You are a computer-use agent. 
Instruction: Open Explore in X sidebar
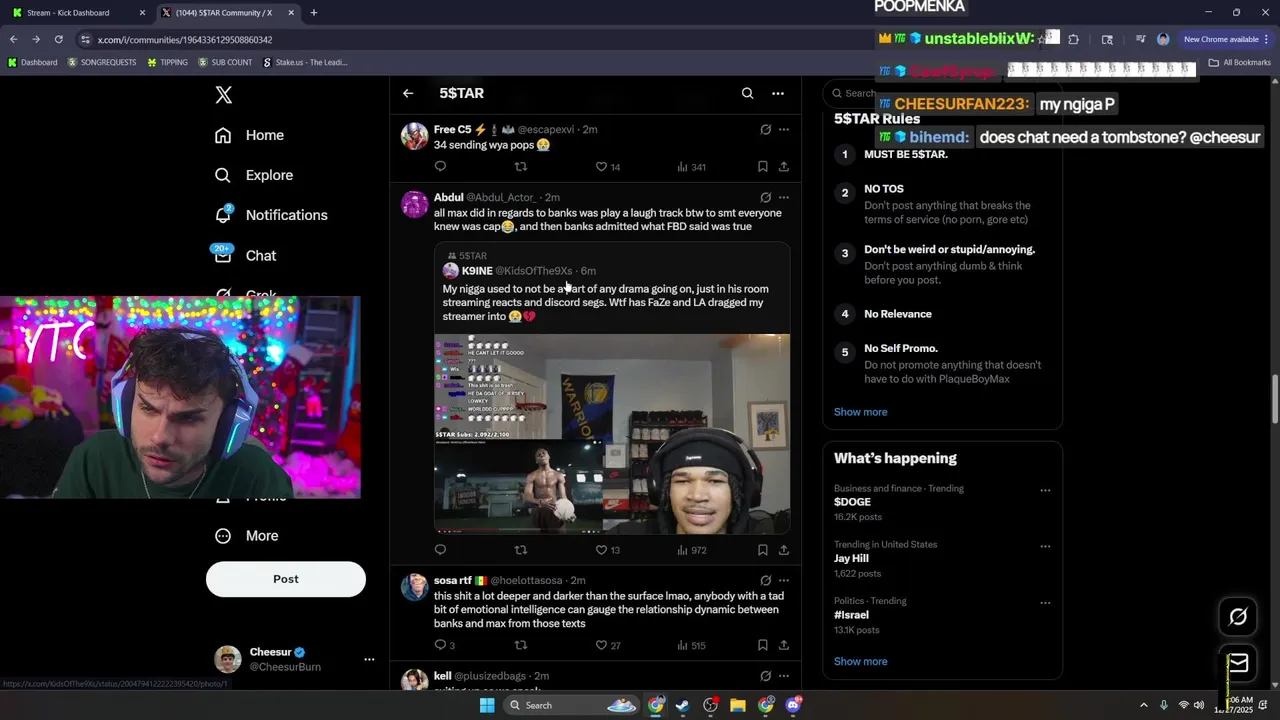(x=254, y=175)
